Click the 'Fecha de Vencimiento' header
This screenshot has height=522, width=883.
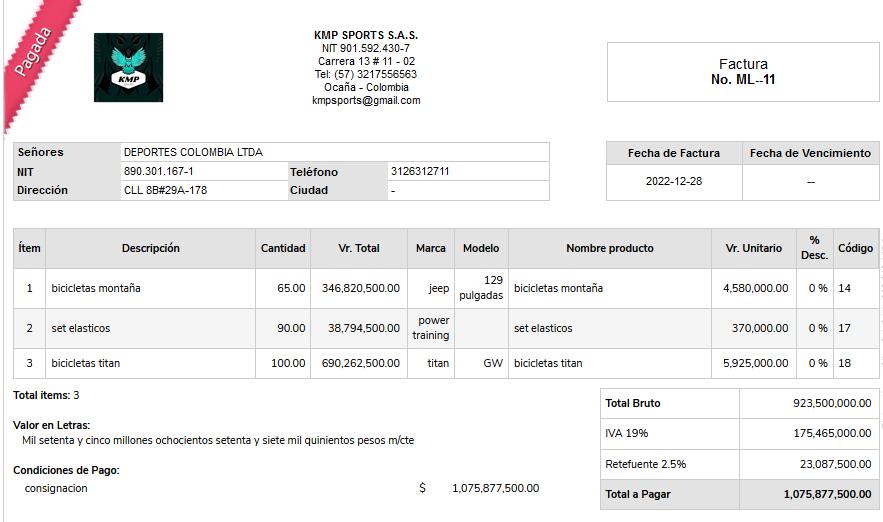pyautogui.click(x=810, y=153)
